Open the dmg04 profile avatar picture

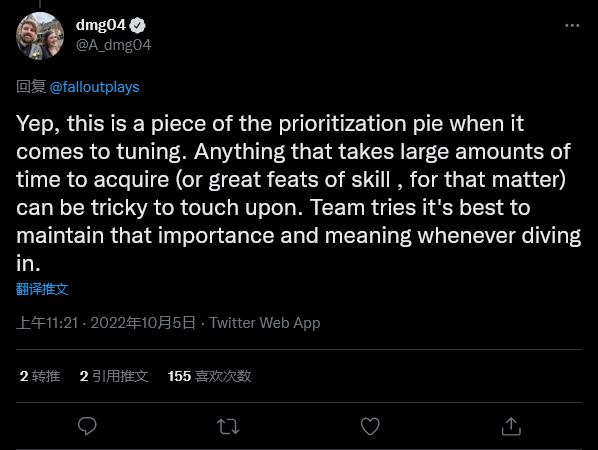click(x=40, y=36)
